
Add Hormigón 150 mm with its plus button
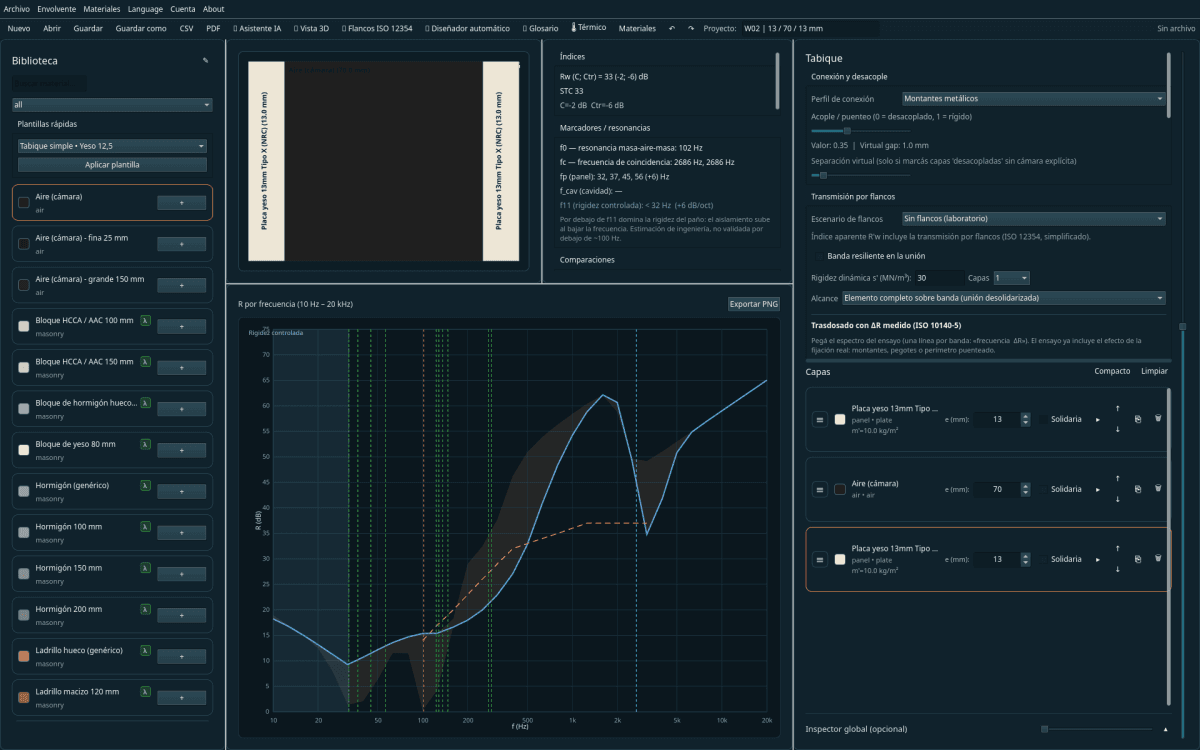182,573
